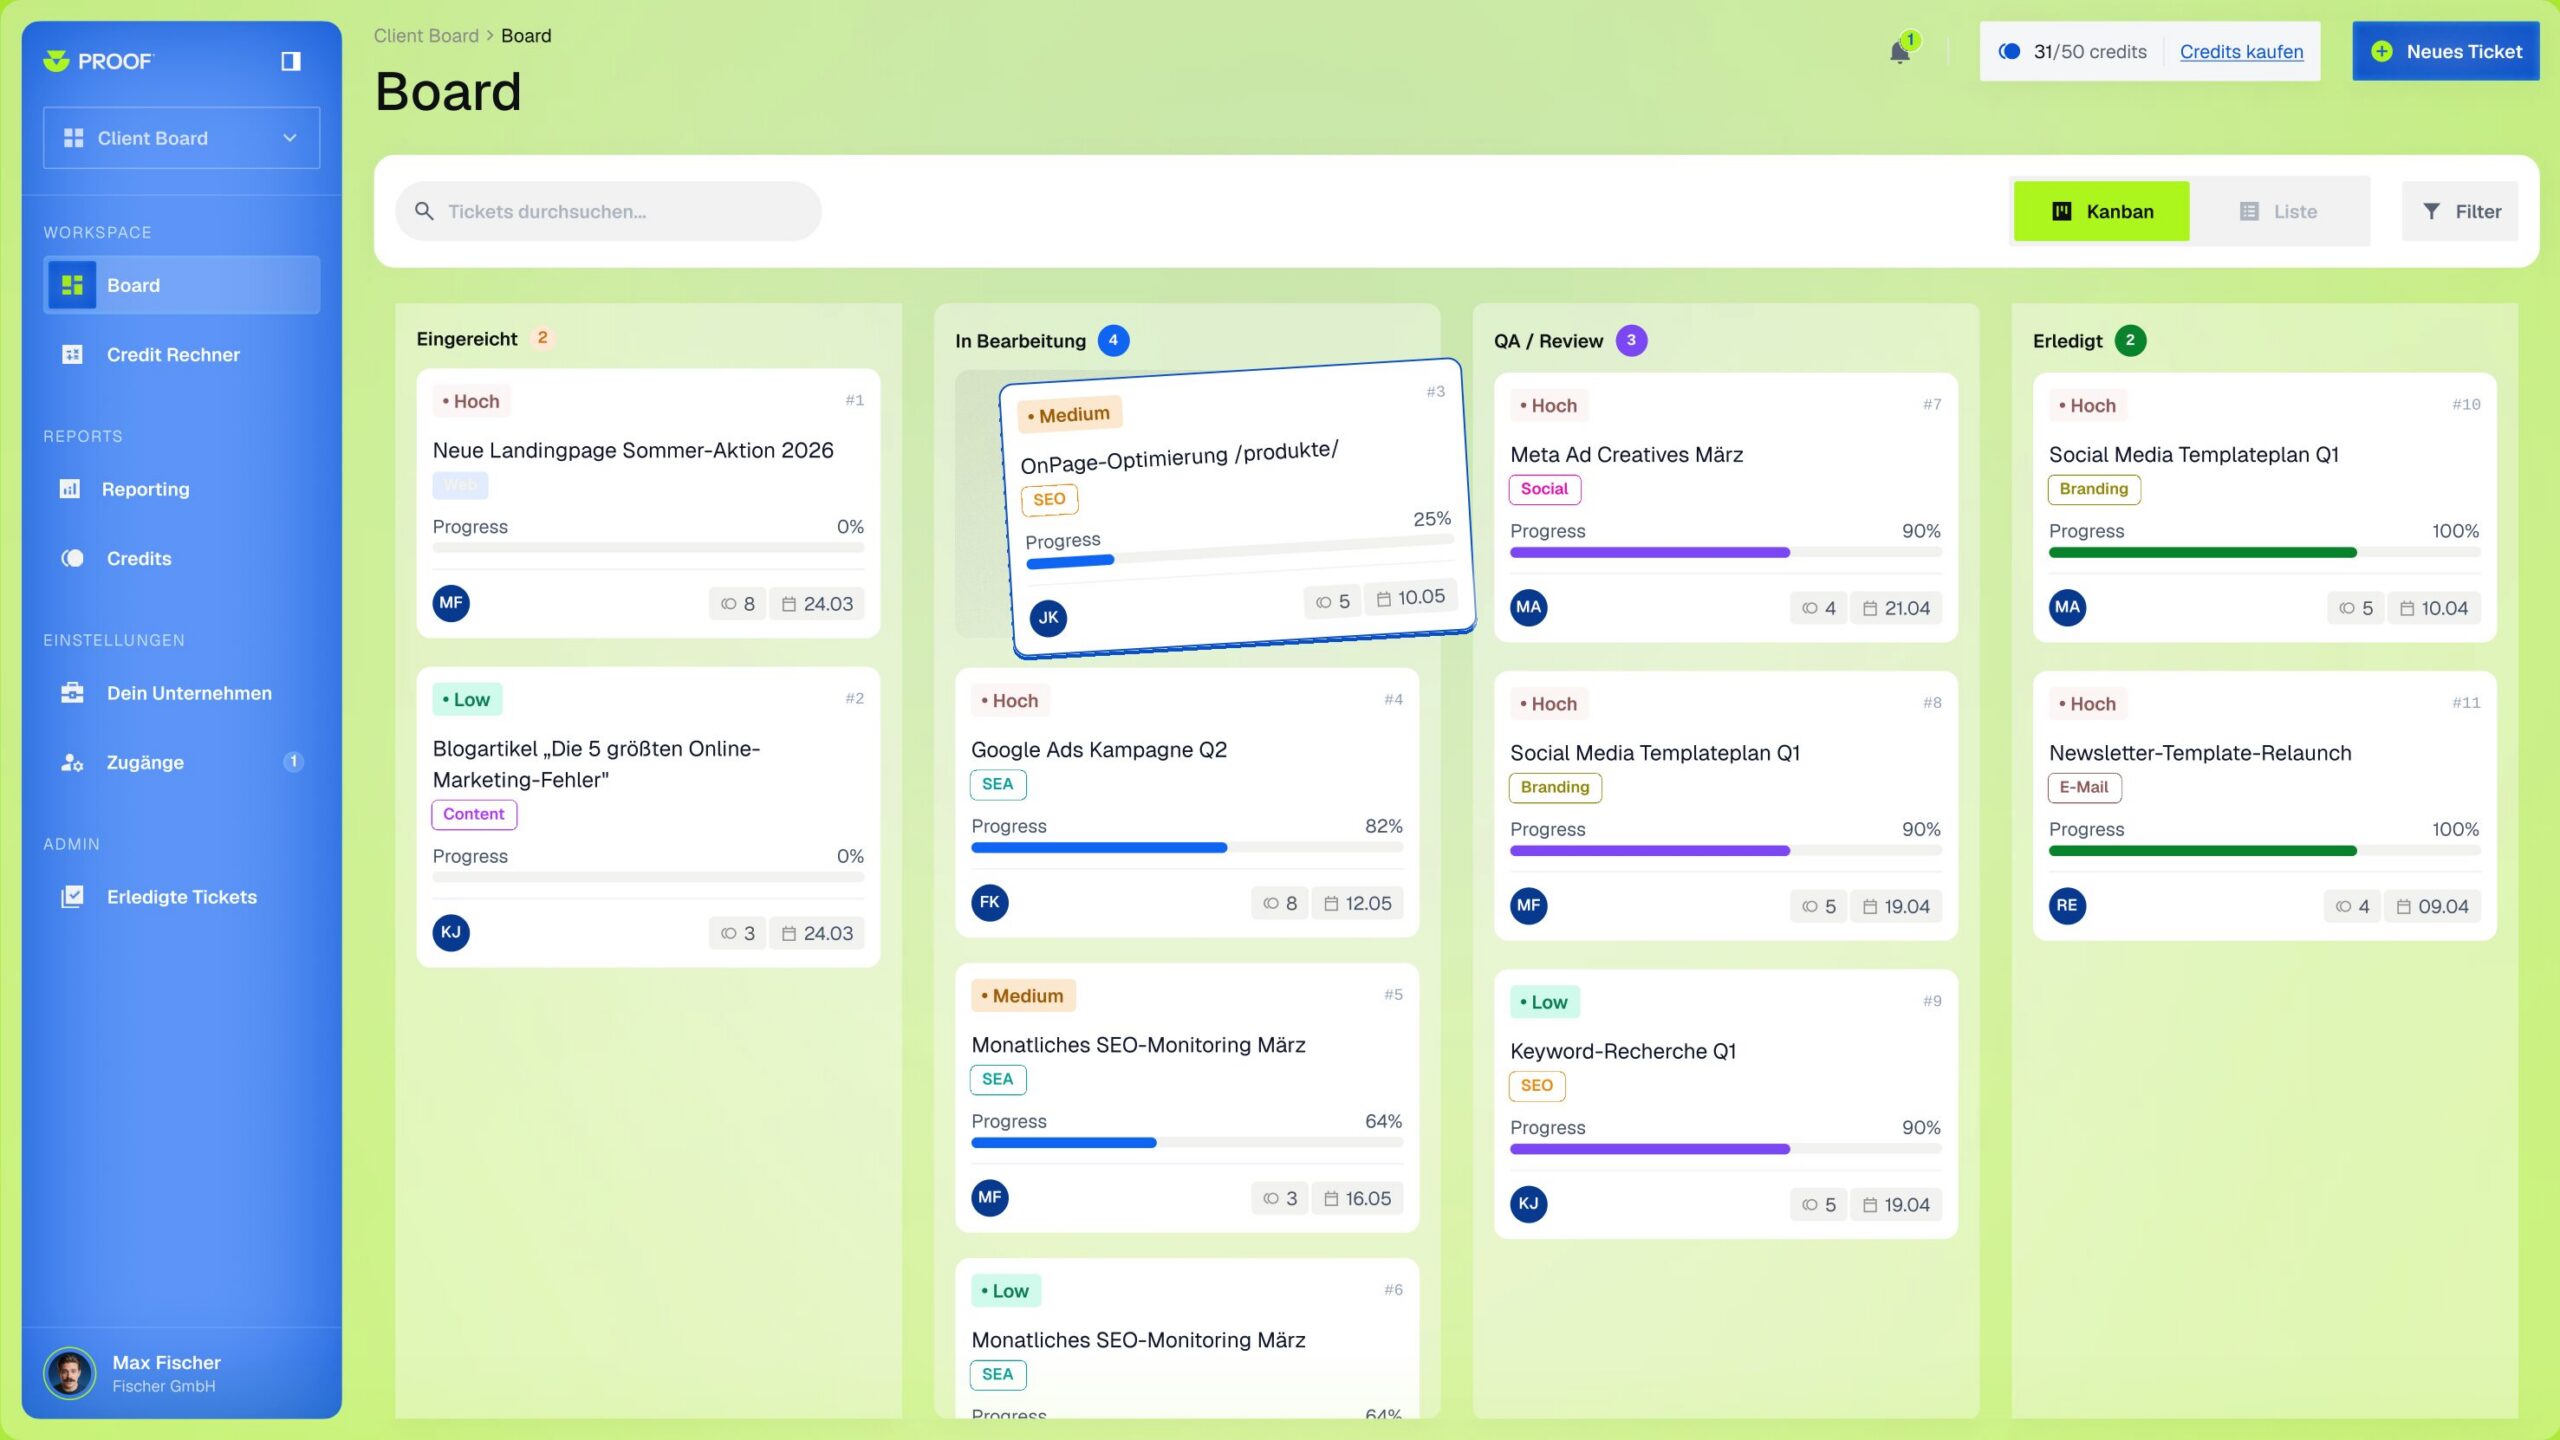Click the RE avatar on Newsletter-Template-Relaunch
This screenshot has height=1440, width=2560.
point(2067,905)
